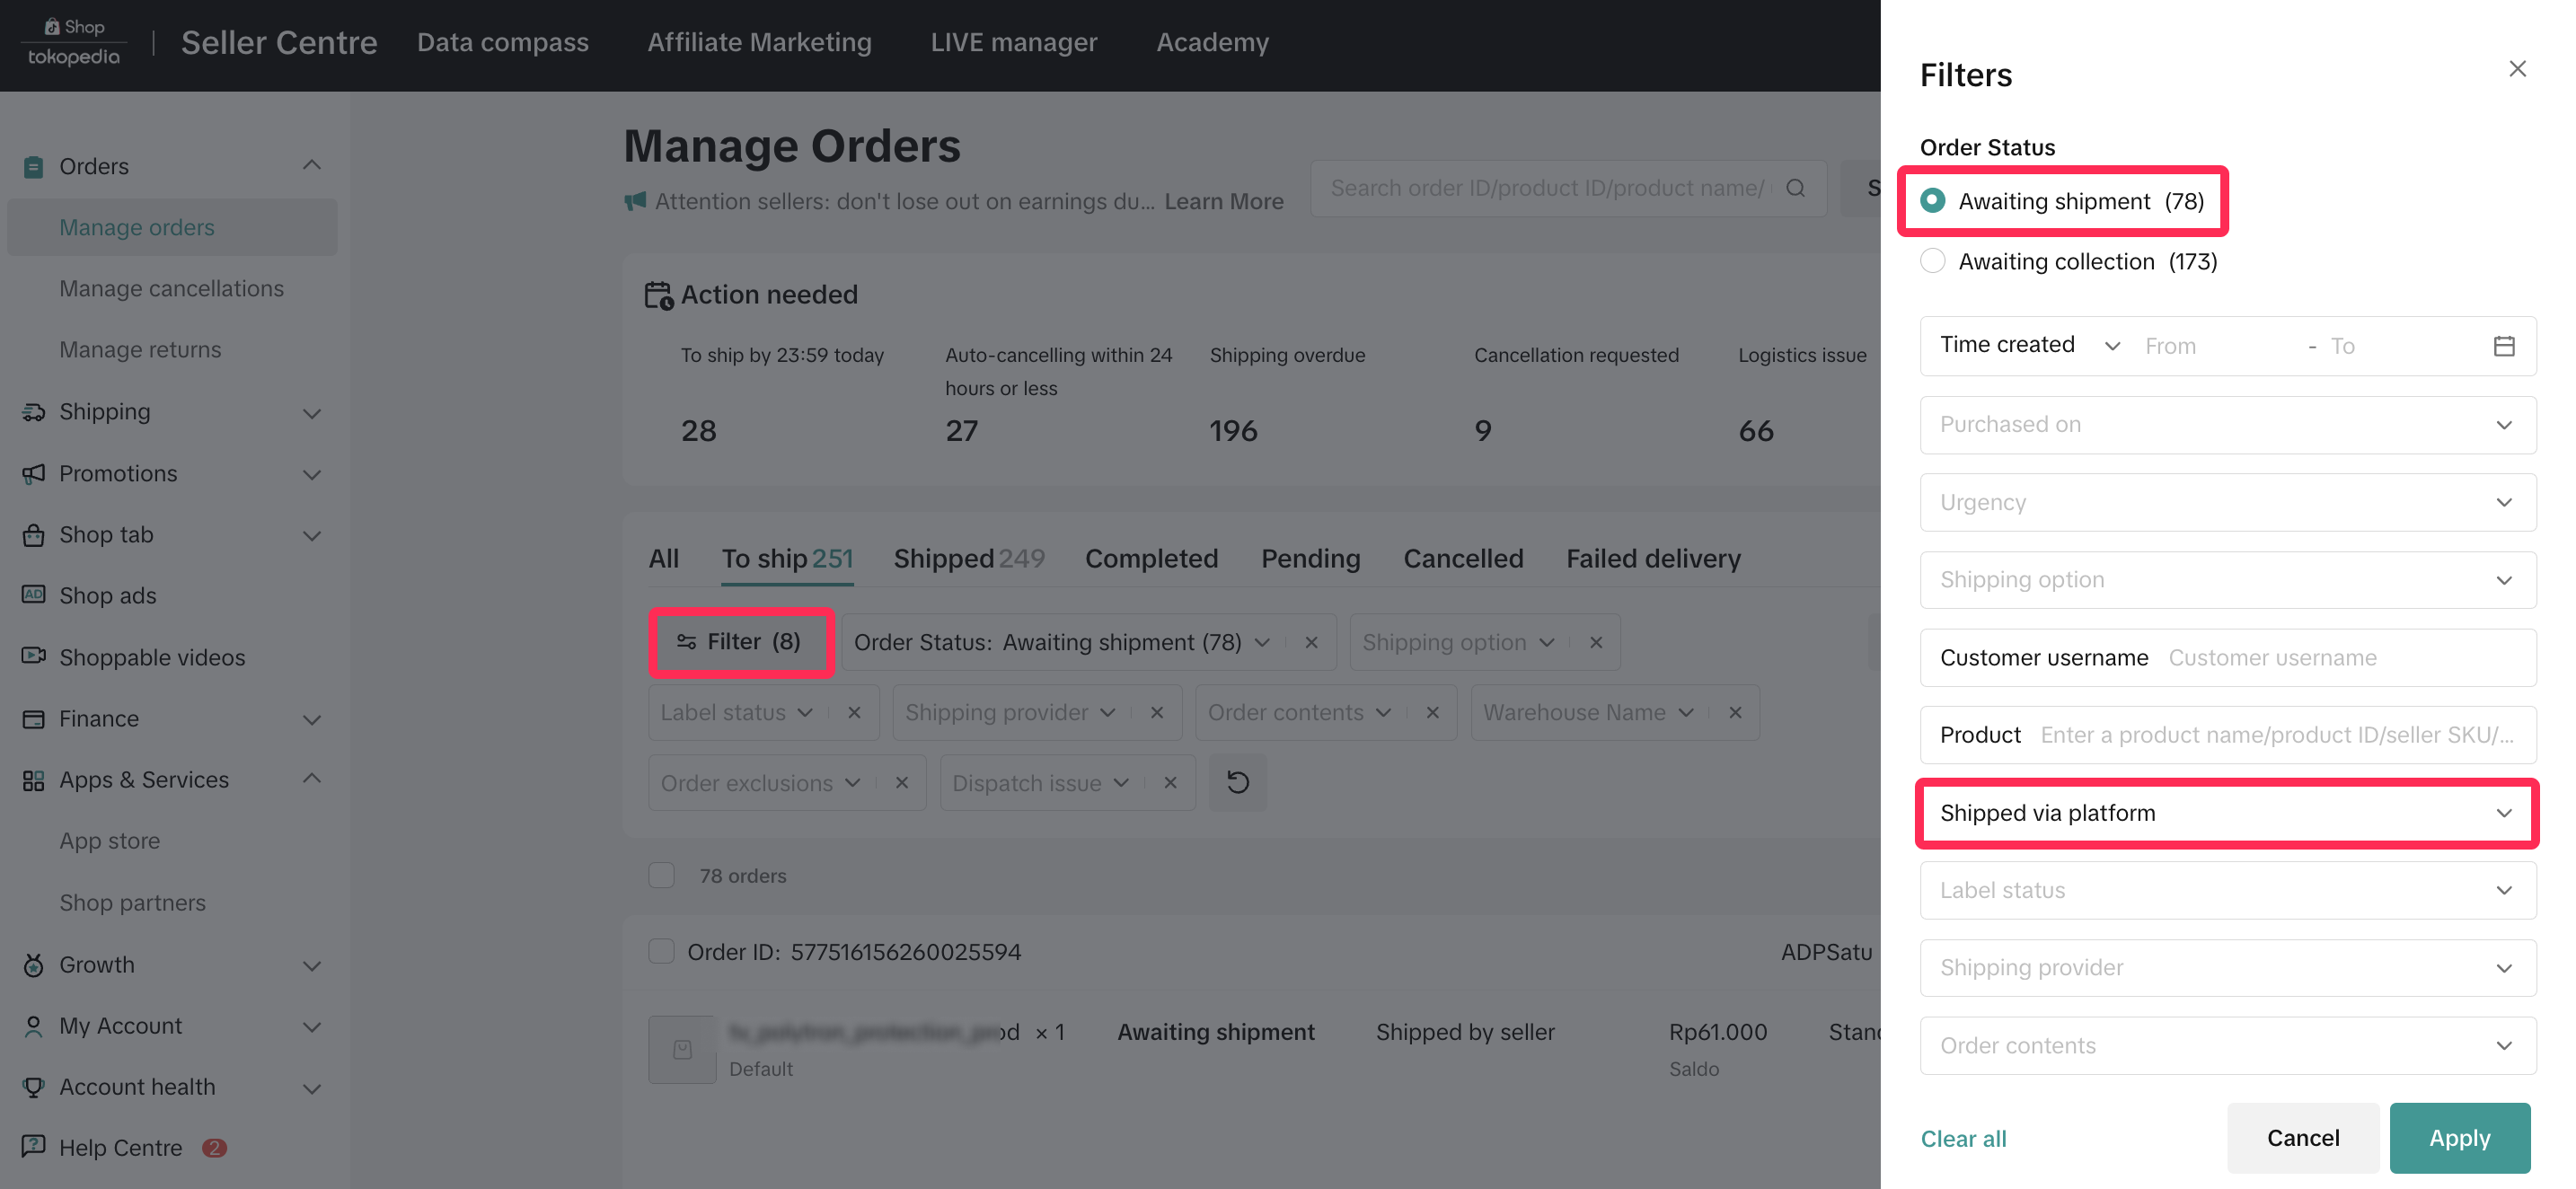Expand the Urgency dropdown in Filters
2576x1189 pixels.
[2226, 502]
